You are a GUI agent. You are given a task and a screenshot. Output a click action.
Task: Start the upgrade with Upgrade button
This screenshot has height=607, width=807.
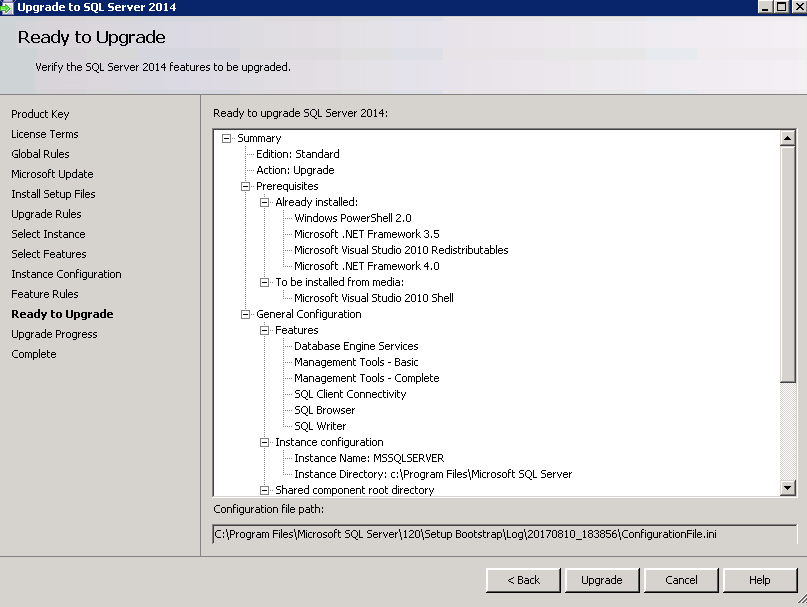[x=602, y=580]
